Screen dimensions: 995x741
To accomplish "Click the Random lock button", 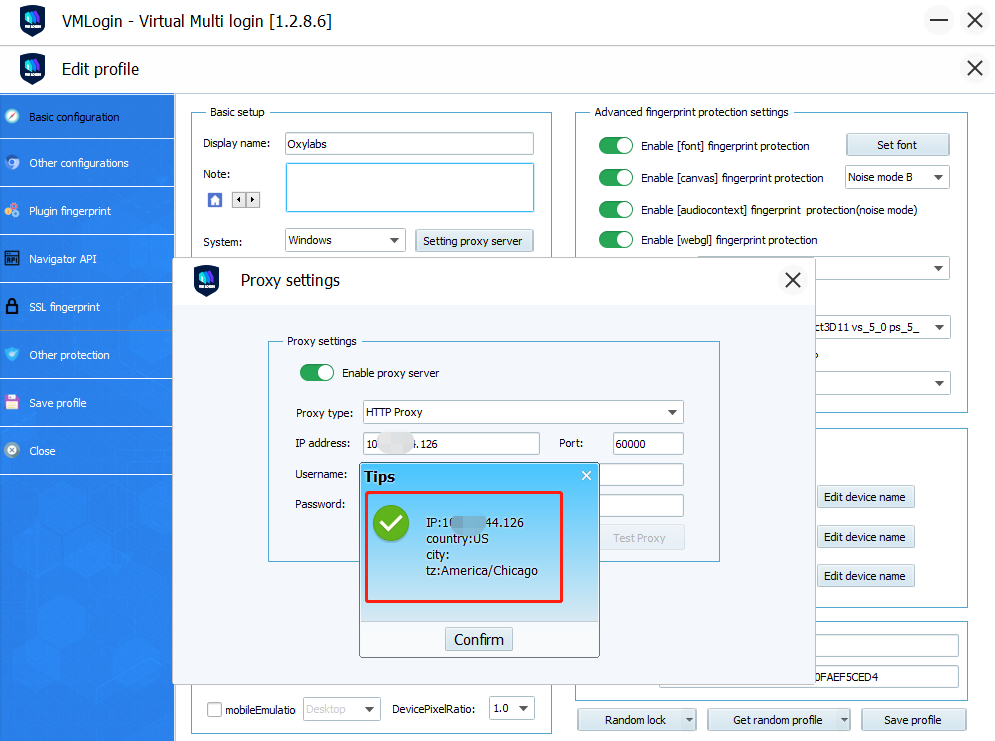I will point(635,720).
